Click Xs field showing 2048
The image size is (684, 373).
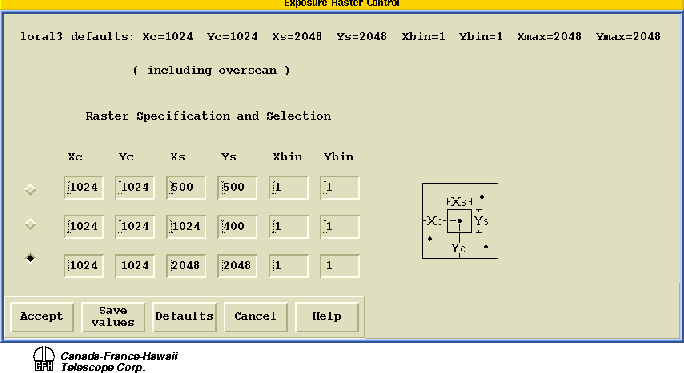pos(186,266)
